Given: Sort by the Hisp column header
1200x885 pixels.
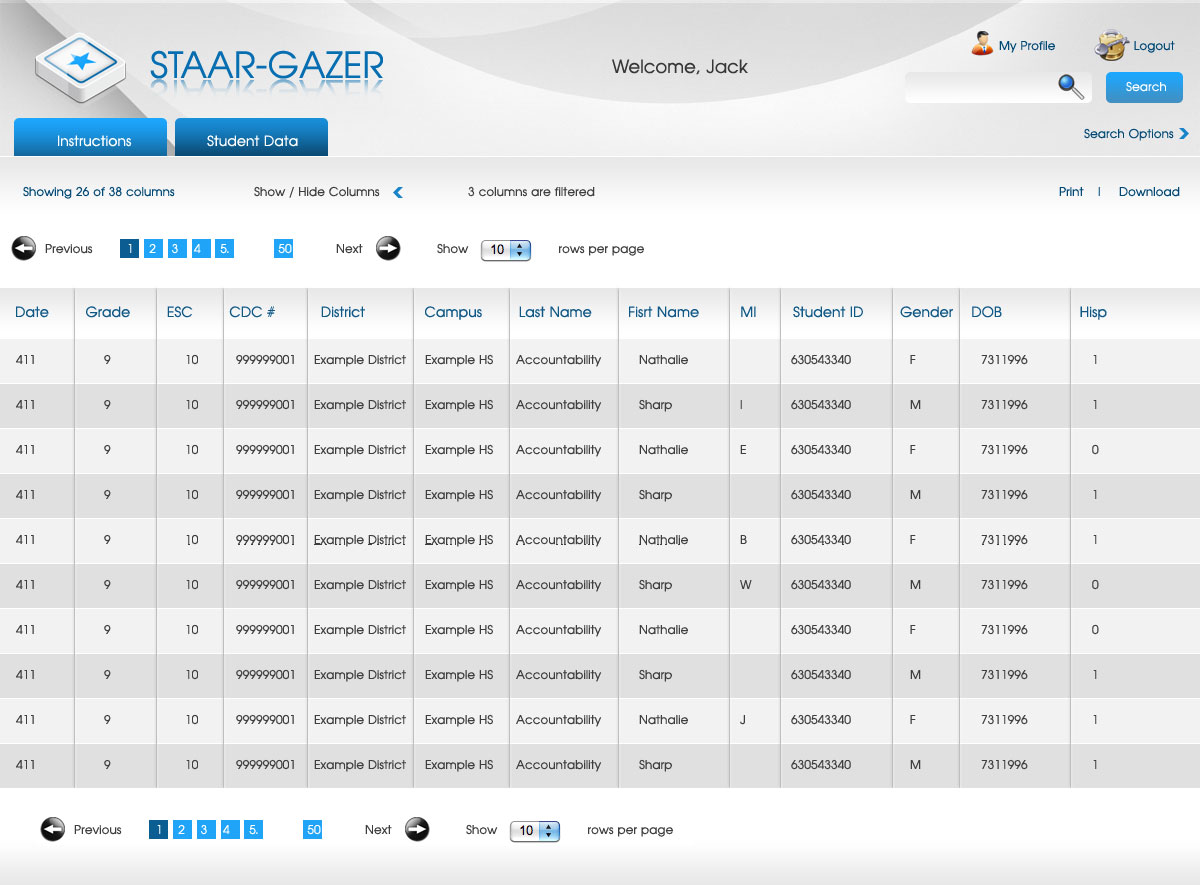Looking at the screenshot, I should (1093, 312).
